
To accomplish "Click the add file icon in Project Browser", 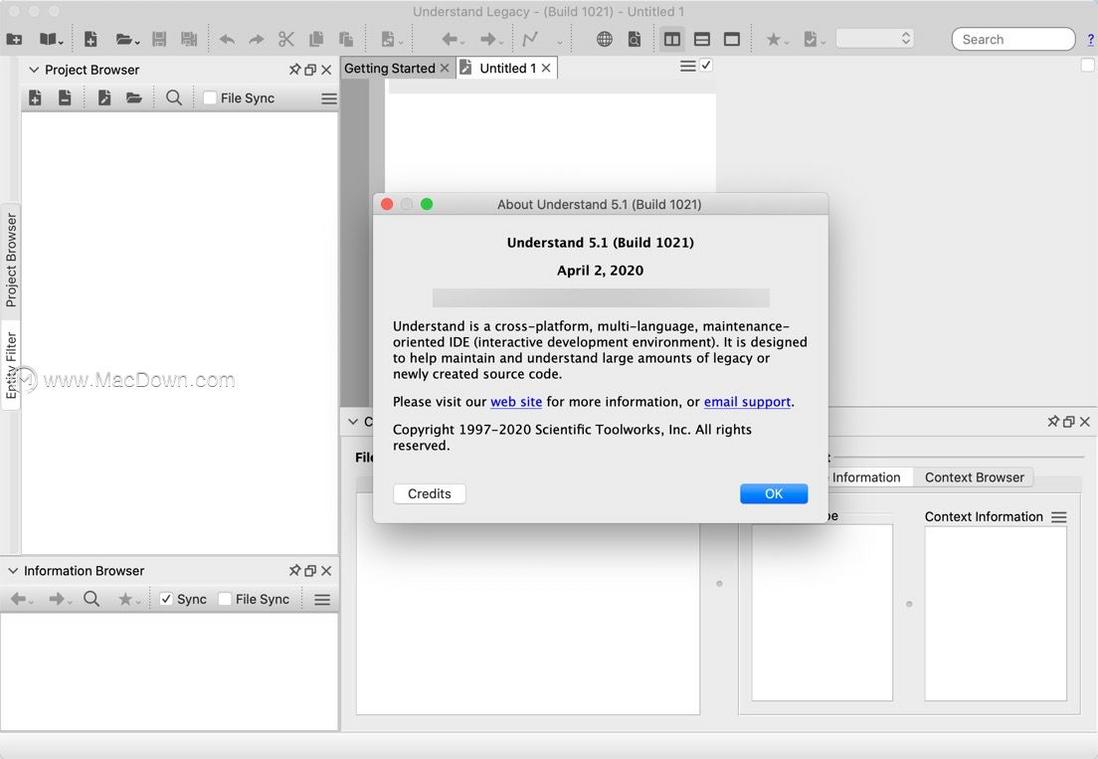I will tap(35, 98).
